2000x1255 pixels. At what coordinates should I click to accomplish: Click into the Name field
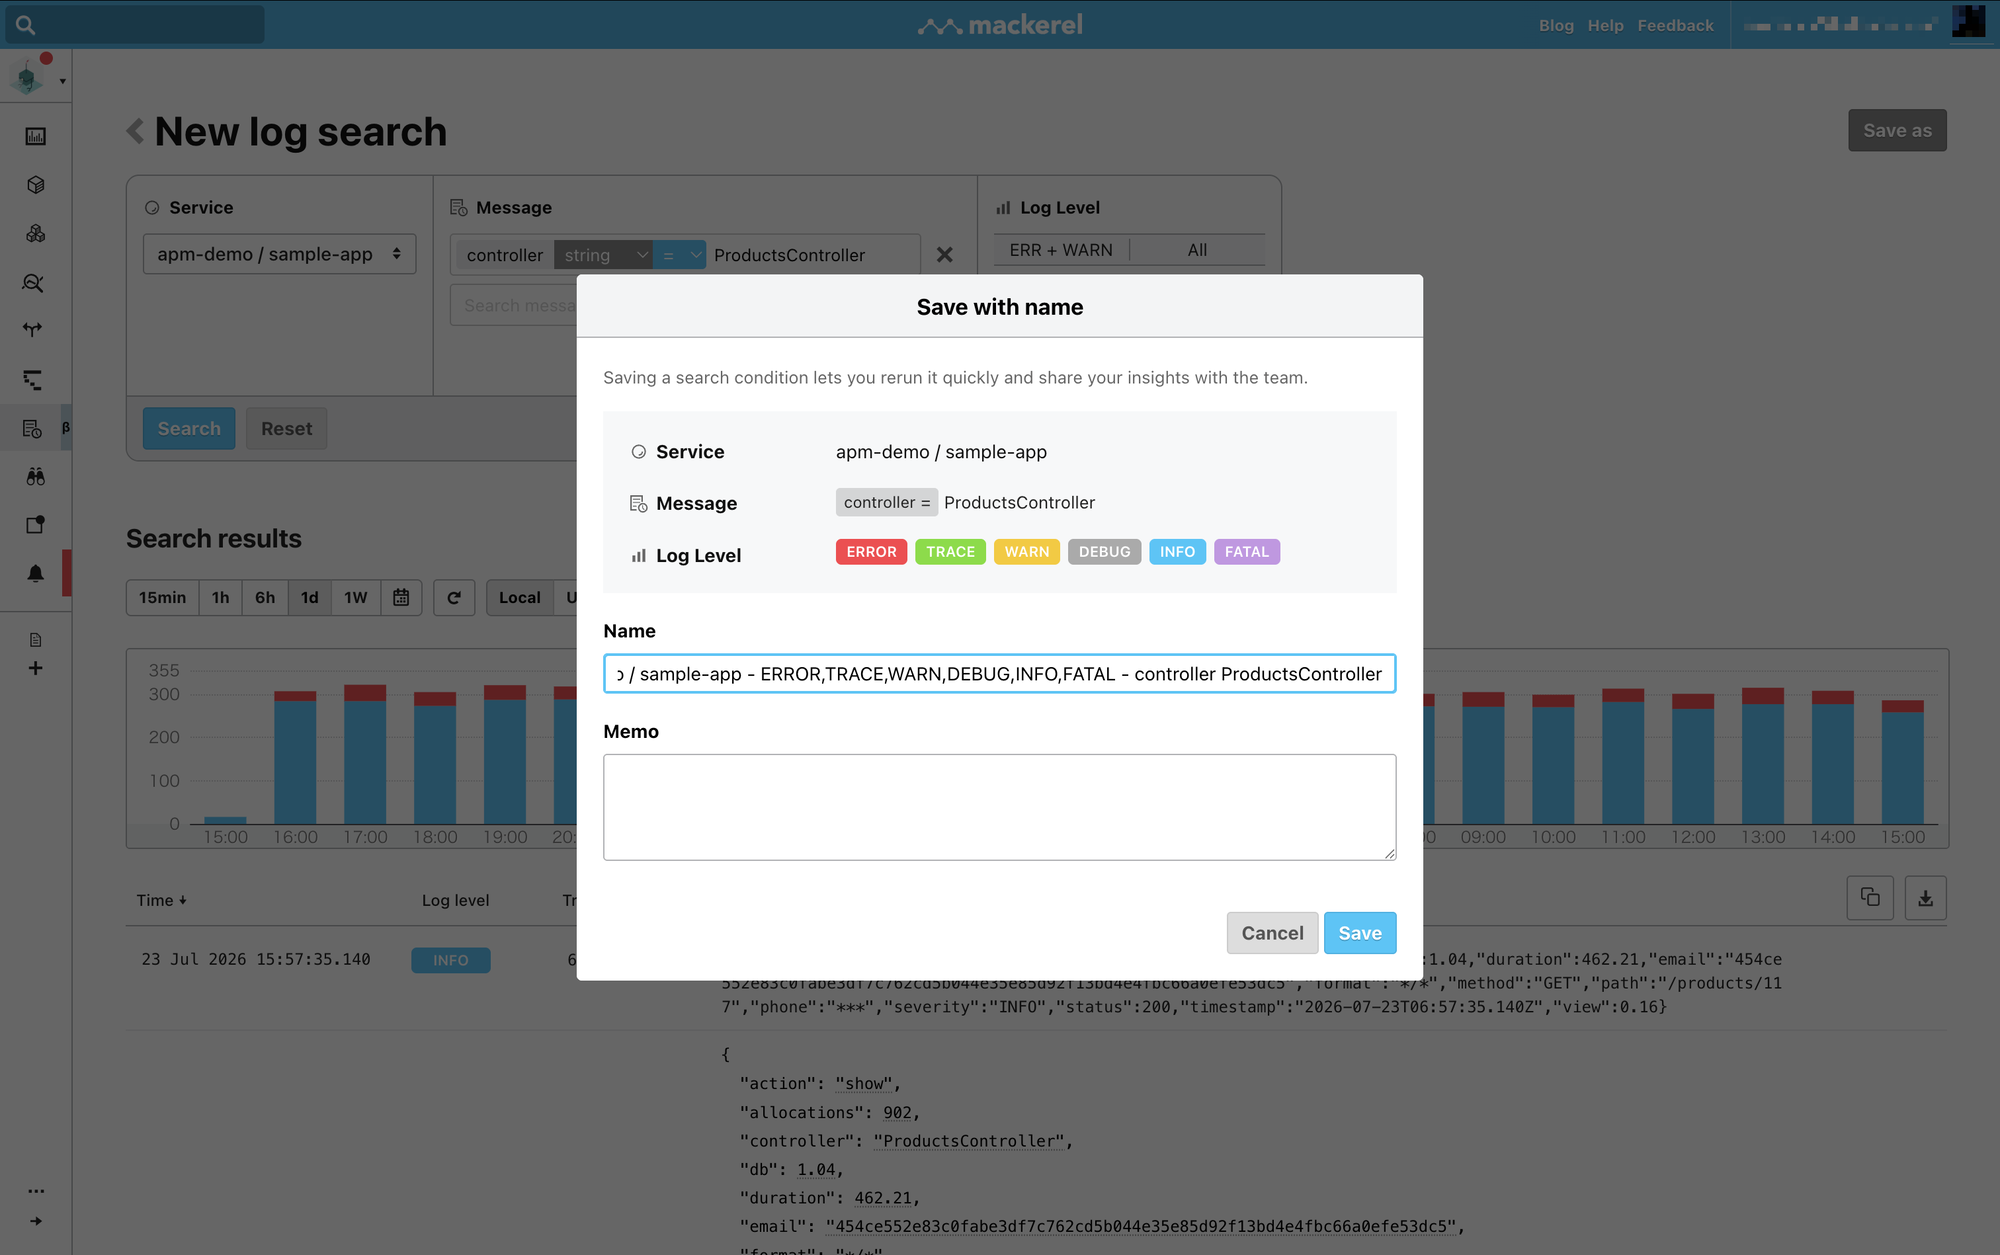tap(1000, 674)
